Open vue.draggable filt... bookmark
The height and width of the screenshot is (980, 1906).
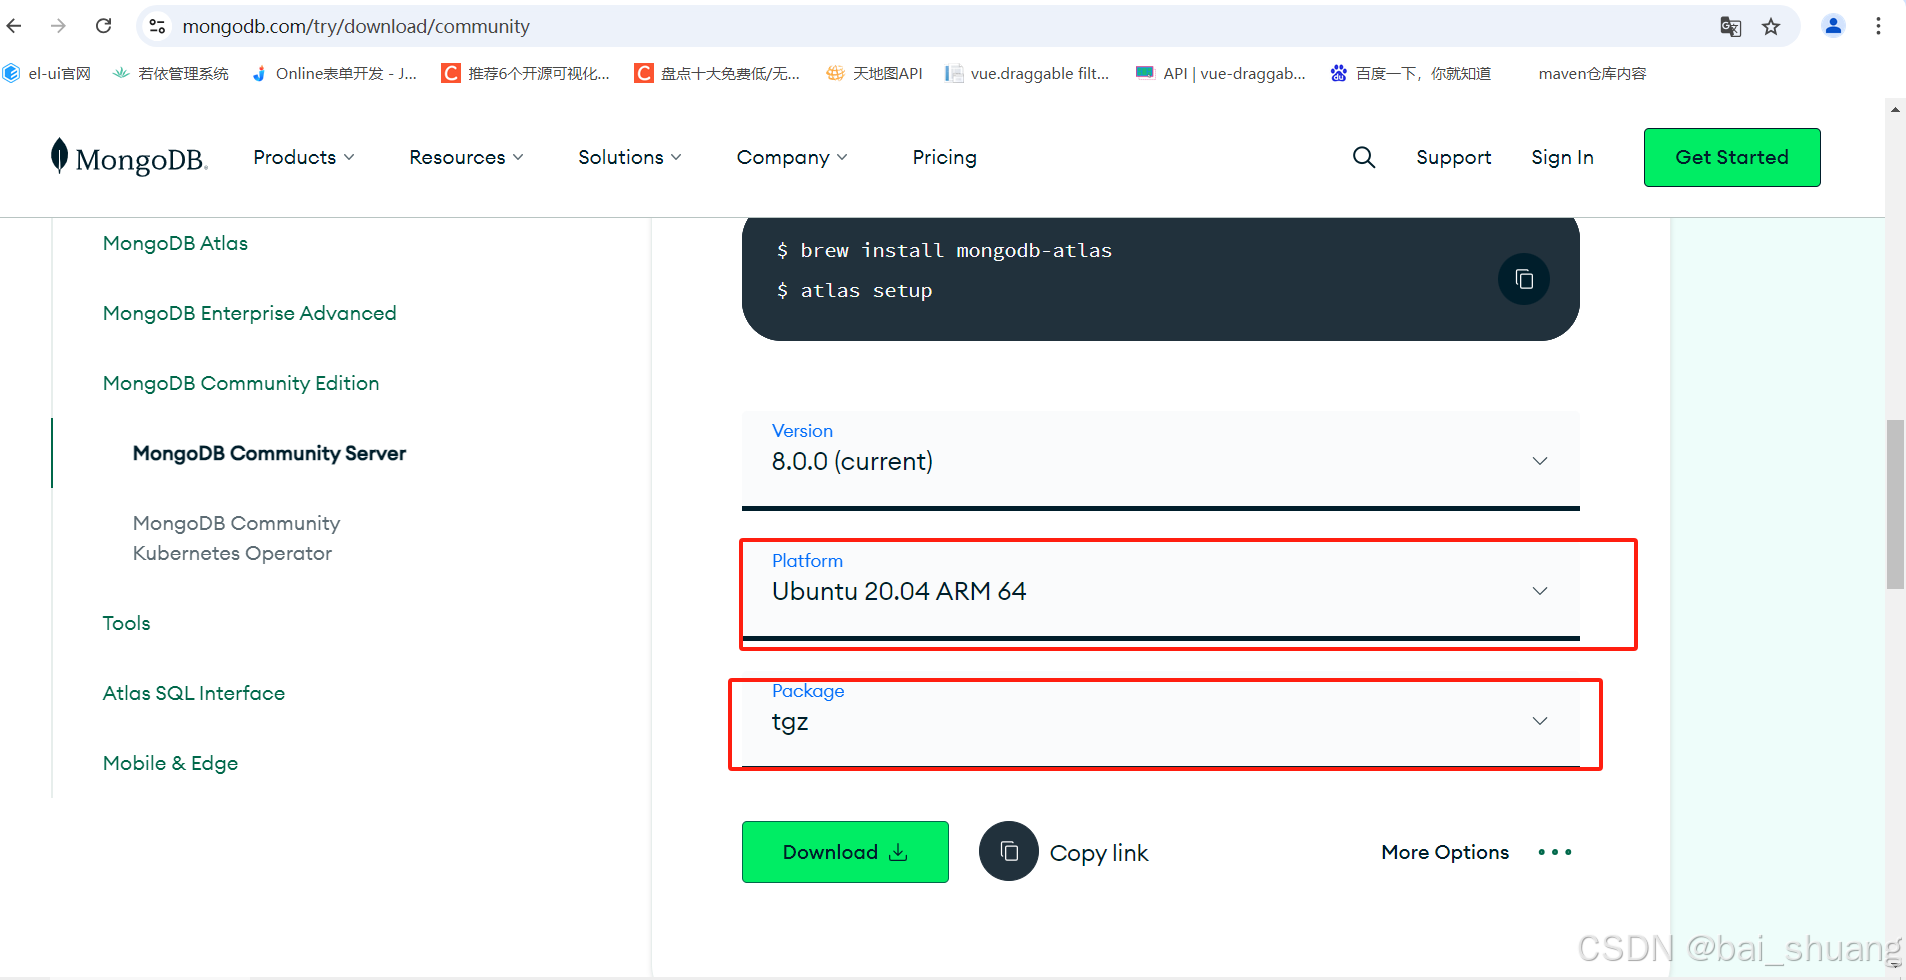pyautogui.click(x=1028, y=73)
